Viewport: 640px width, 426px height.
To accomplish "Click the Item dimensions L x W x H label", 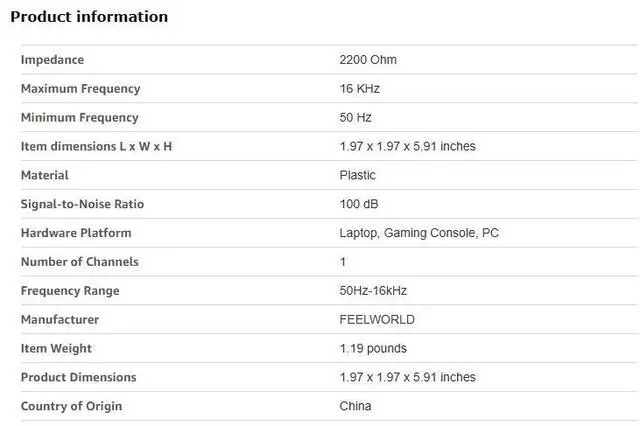I will 96,147.
